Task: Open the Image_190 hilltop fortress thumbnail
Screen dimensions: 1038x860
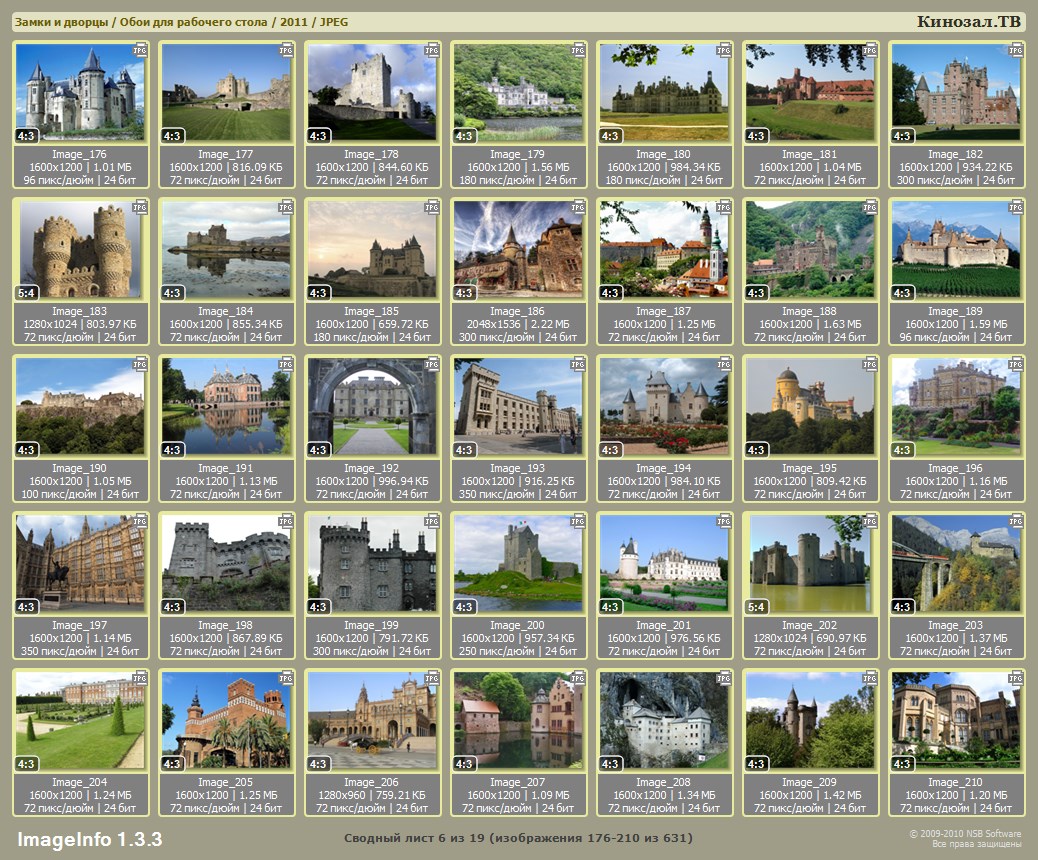Action: click(x=80, y=406)
